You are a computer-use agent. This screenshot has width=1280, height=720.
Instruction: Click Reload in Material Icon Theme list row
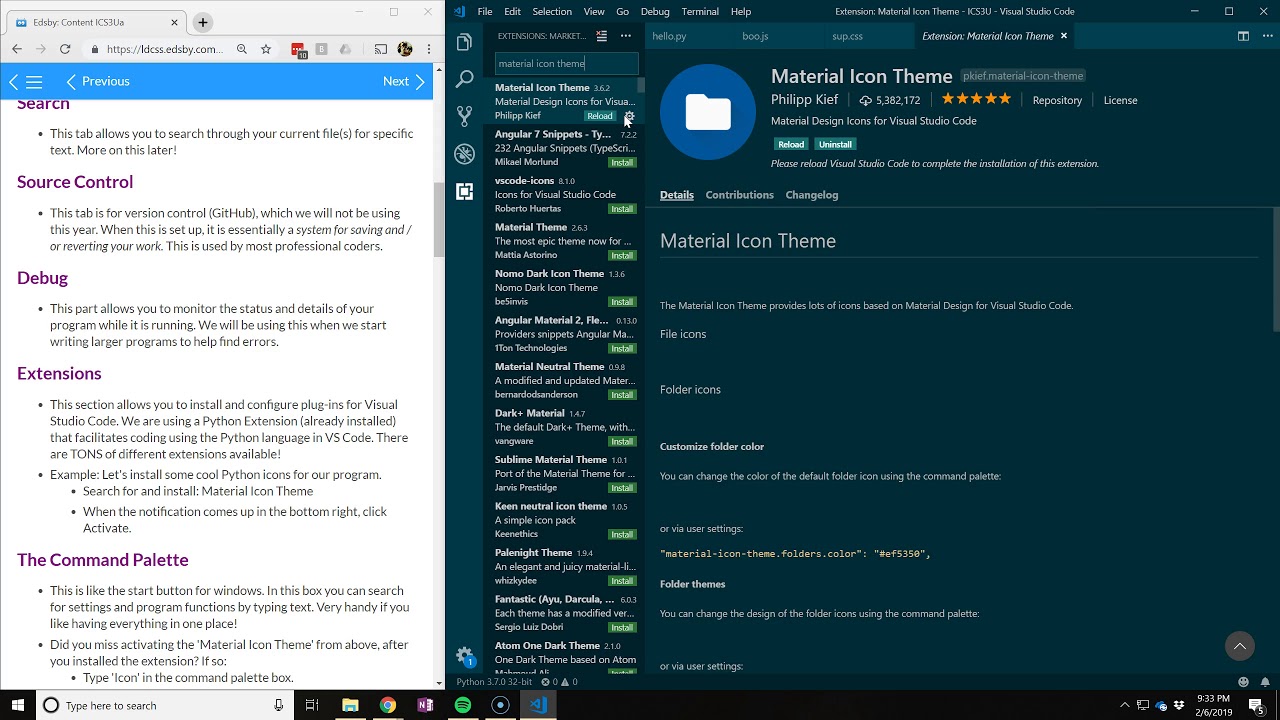[x=600, y=116]
